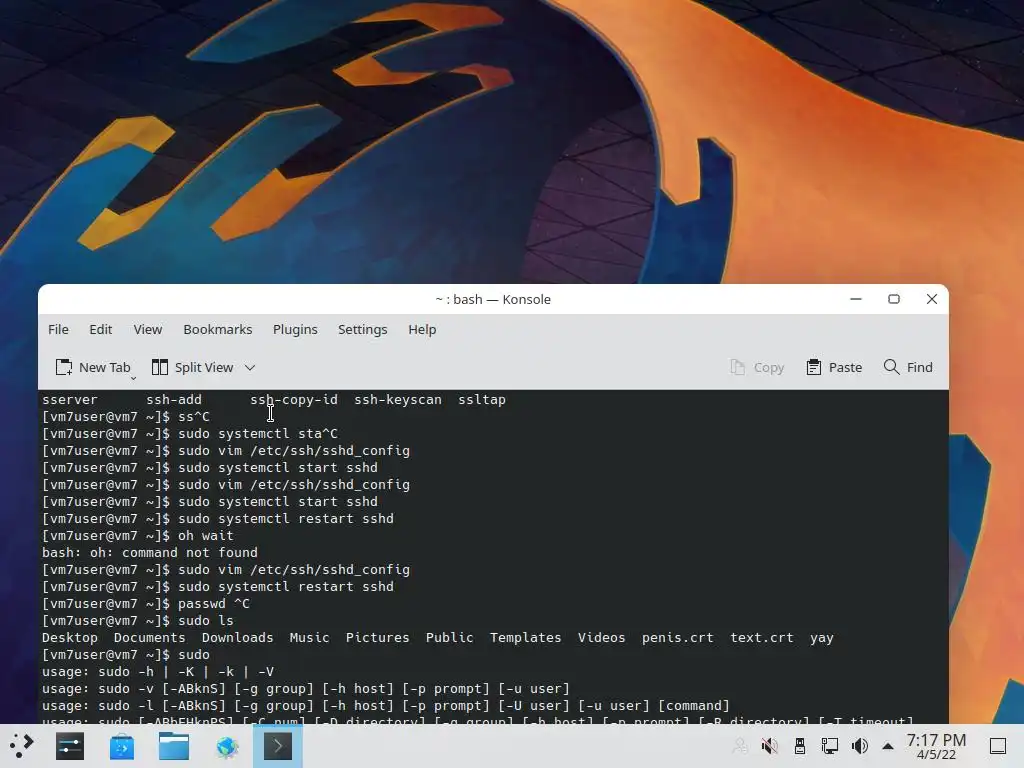Open the View menu

click(x=148, y=329)
